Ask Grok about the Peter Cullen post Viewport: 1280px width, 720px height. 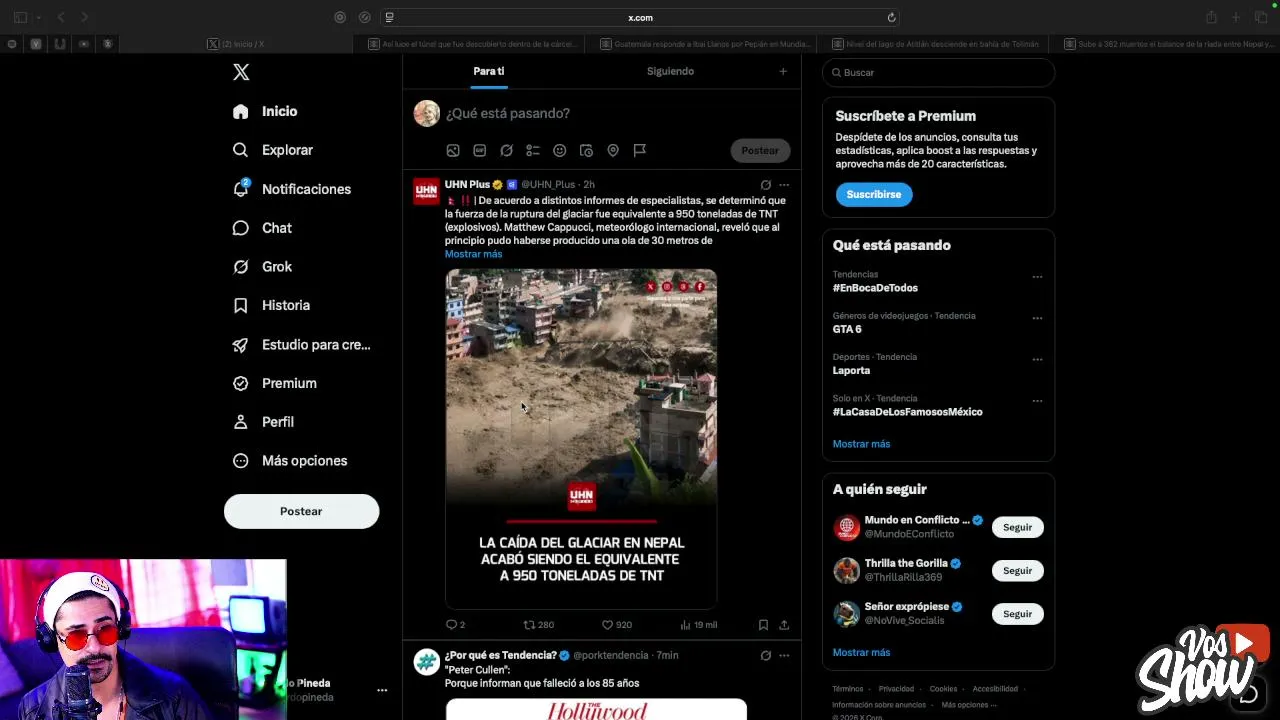click(766, 656)
